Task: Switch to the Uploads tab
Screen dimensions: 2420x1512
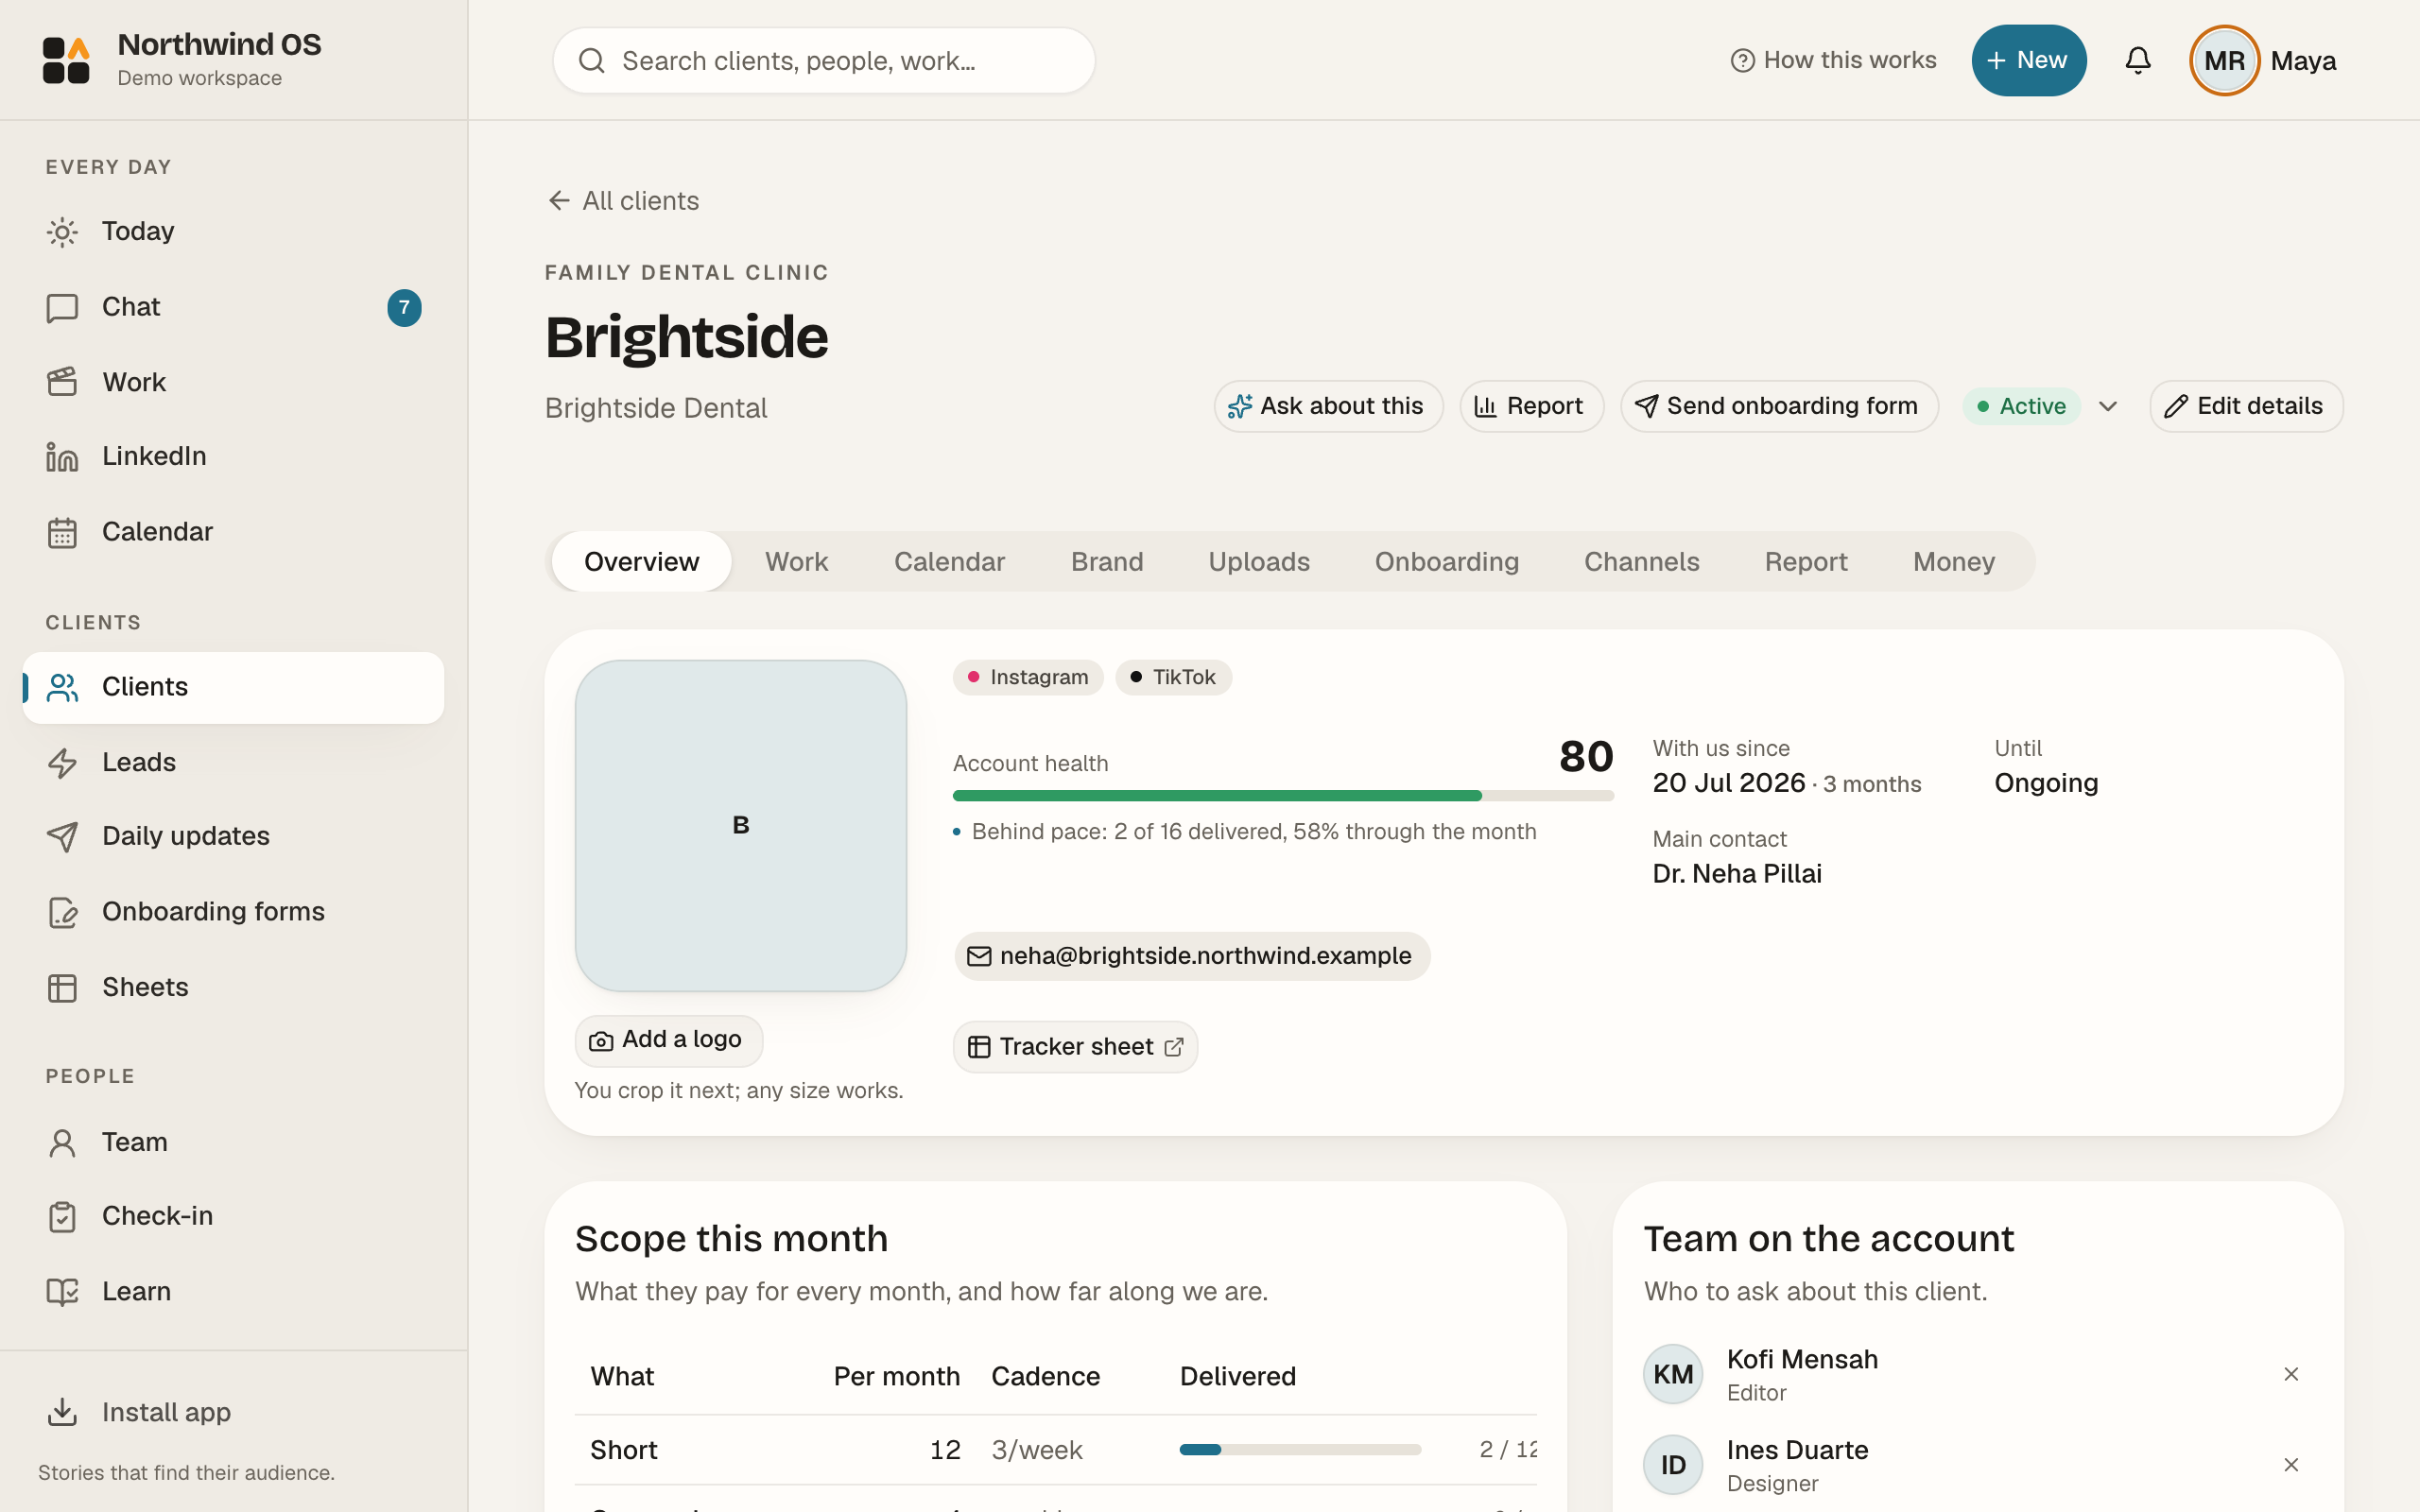Action: coord(1259,562)
